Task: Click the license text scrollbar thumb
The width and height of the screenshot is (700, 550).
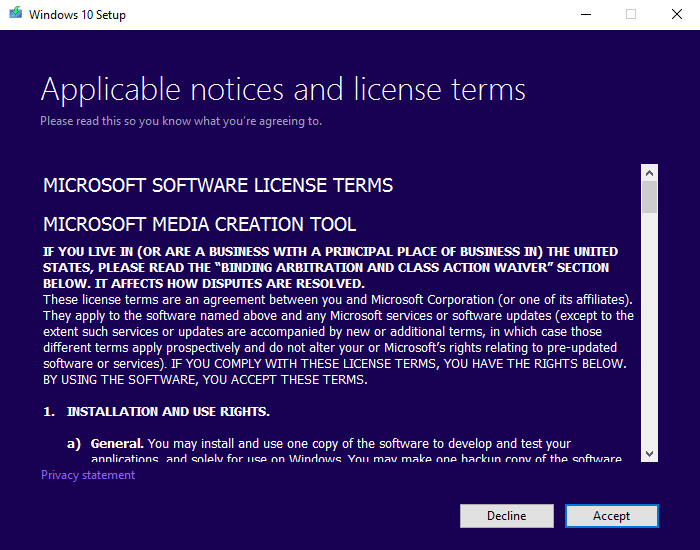Action: point(650,197)
